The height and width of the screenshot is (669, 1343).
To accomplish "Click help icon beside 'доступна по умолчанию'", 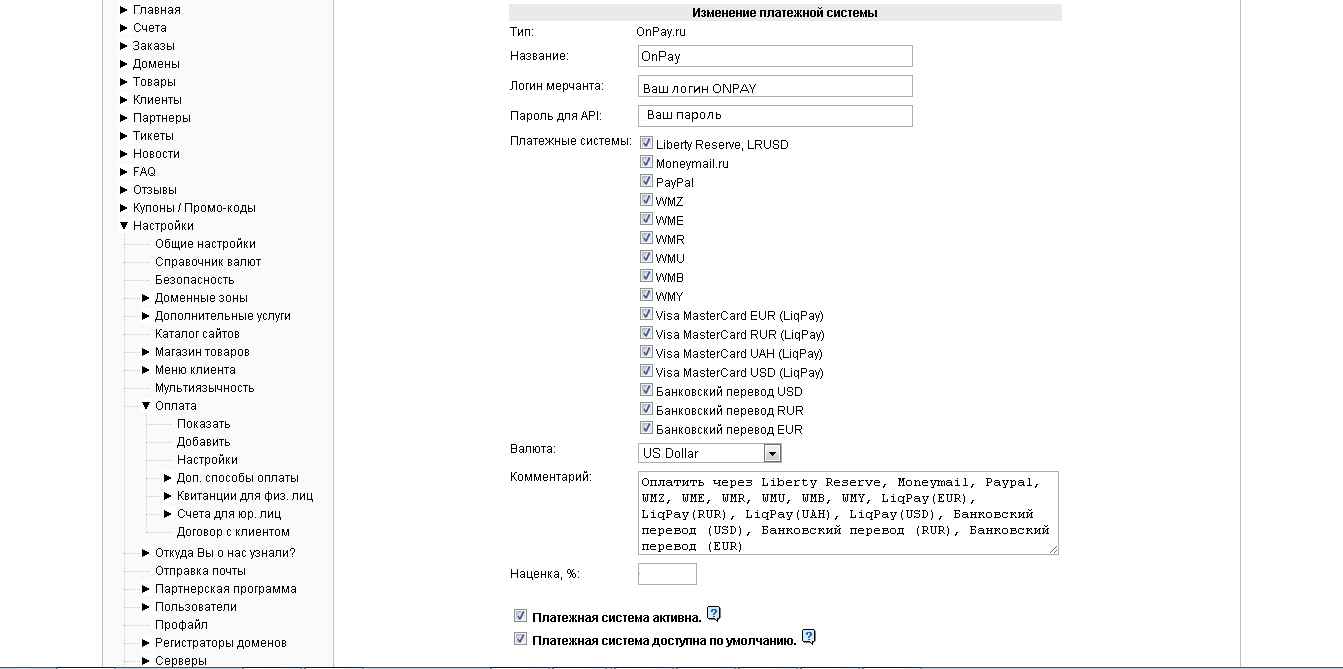I will pyautogui.click(x=808, y=637).
